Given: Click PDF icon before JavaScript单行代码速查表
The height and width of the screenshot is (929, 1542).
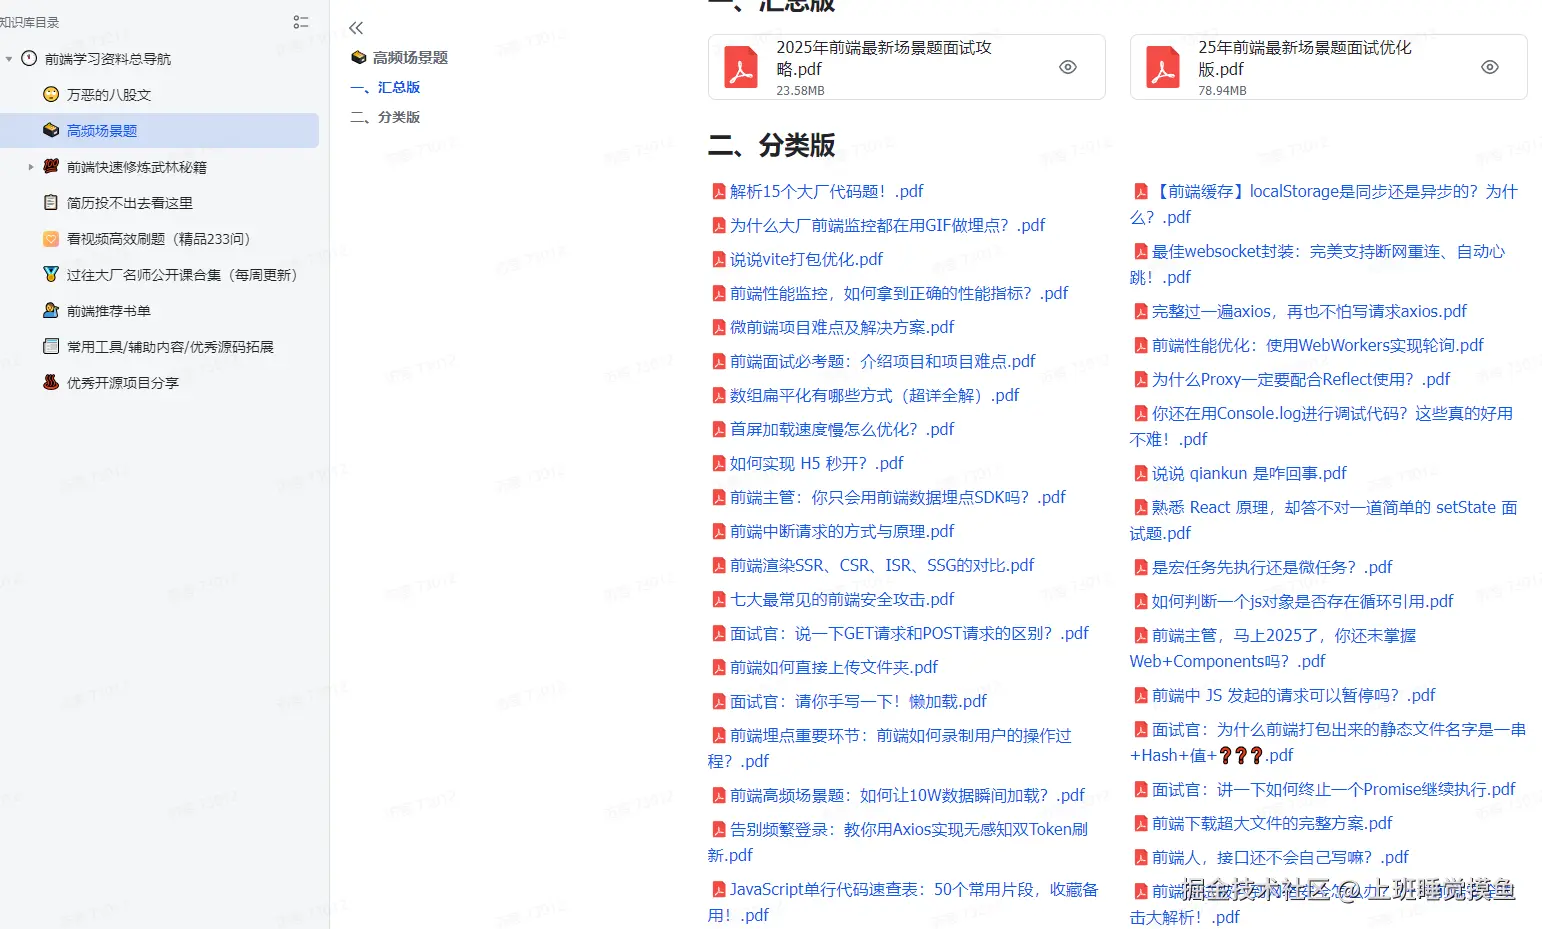Looking at the screenshot, I should [x=718, y=889].
